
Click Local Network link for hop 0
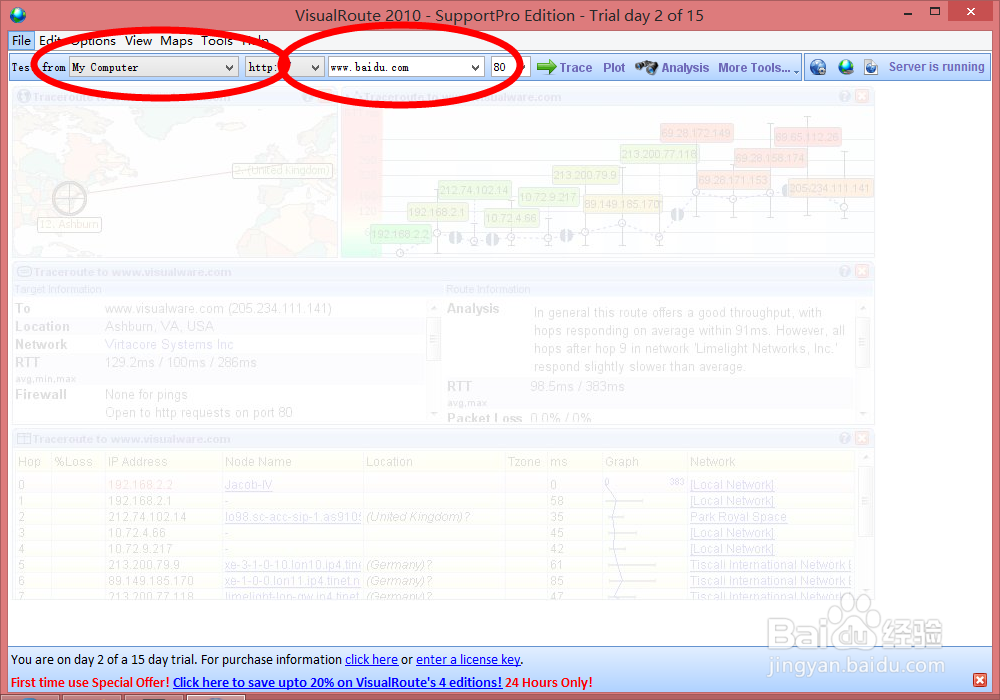point(732,485)
